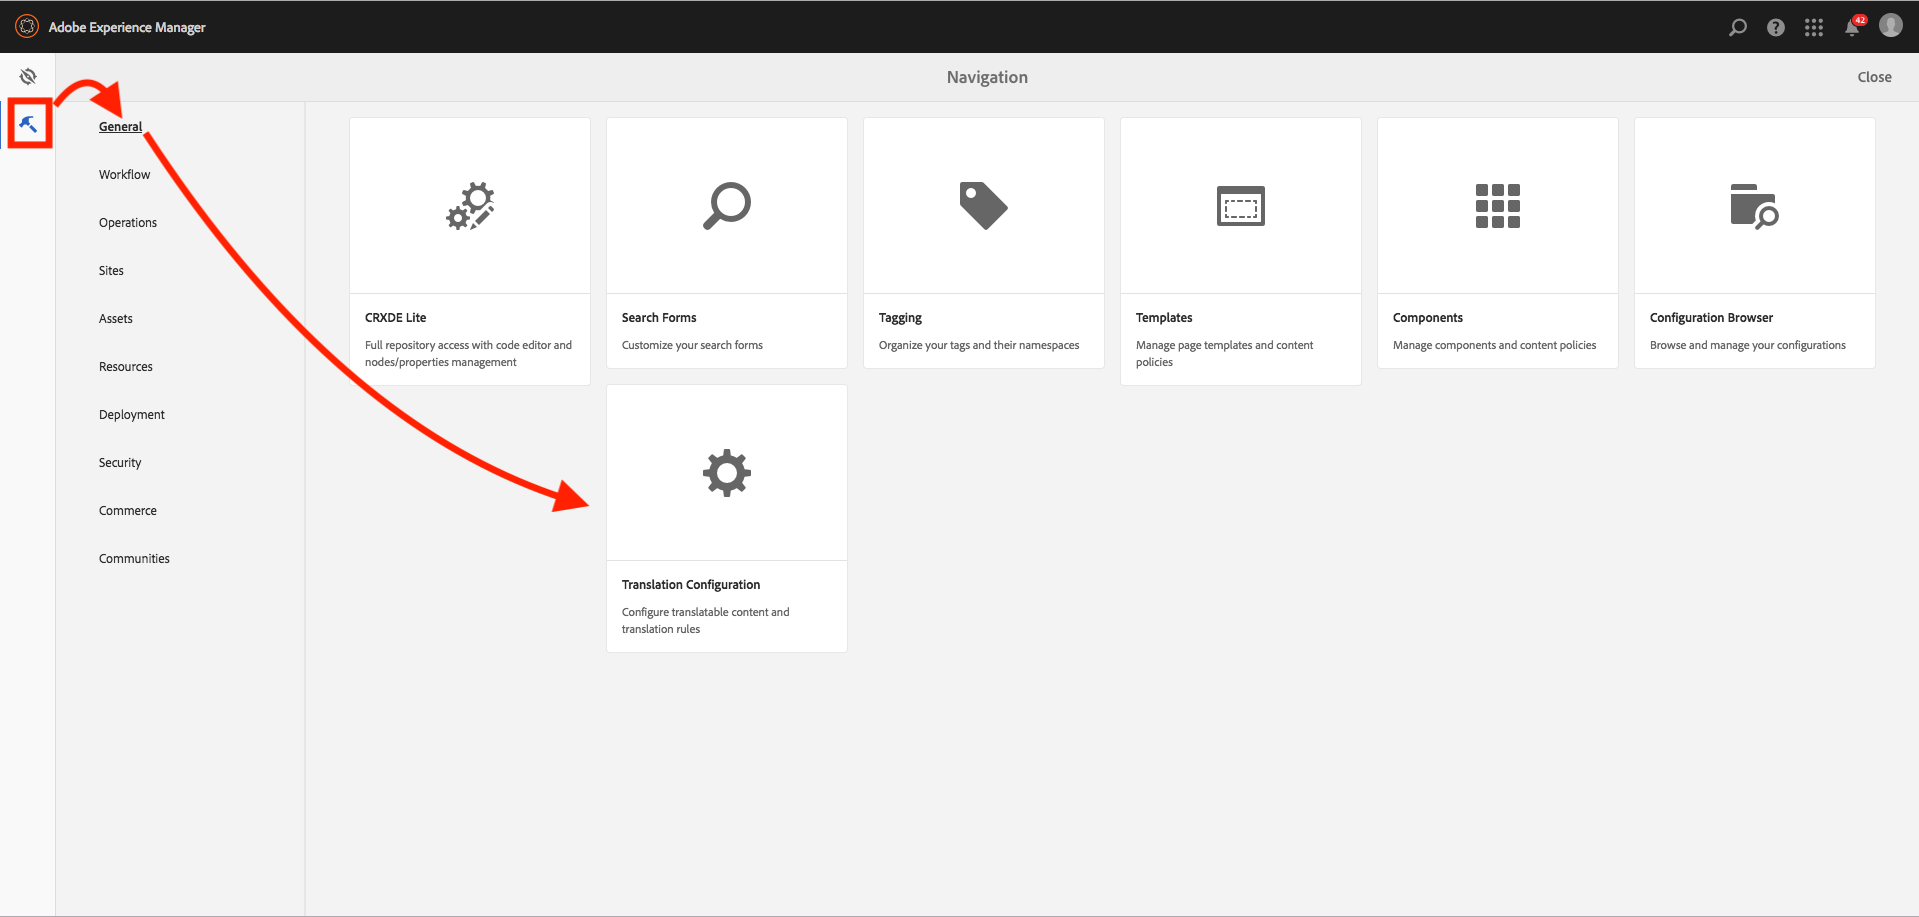Open the user profile avatar

coord(1891,26)
